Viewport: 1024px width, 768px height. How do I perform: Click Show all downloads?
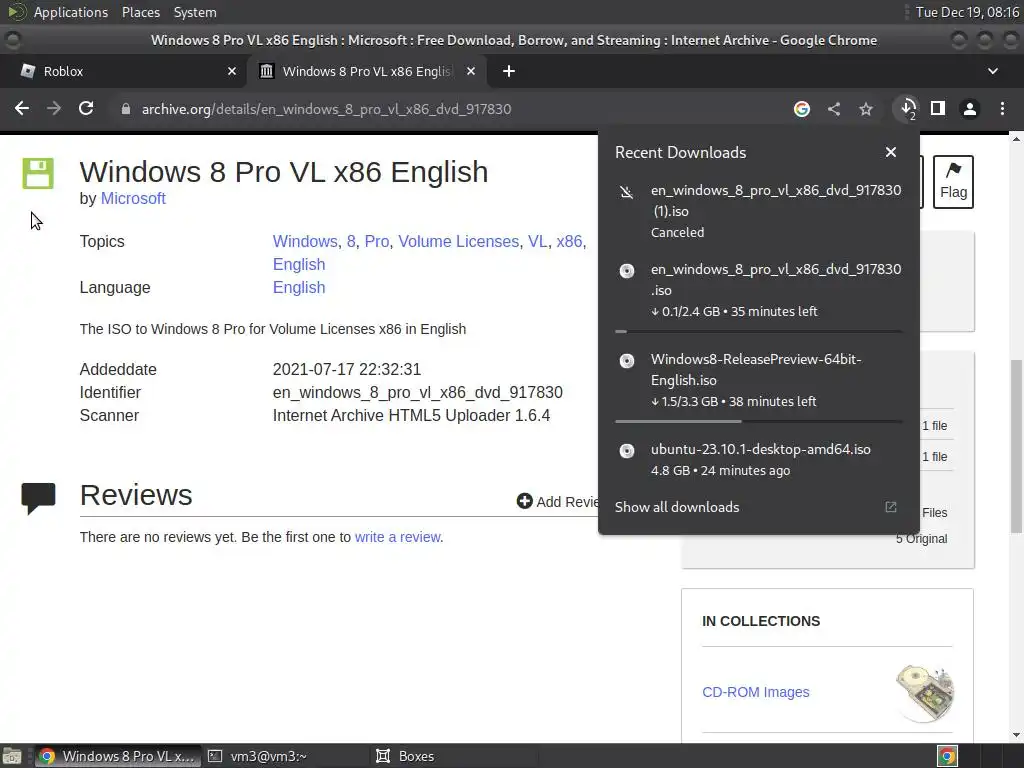[677, 507]
